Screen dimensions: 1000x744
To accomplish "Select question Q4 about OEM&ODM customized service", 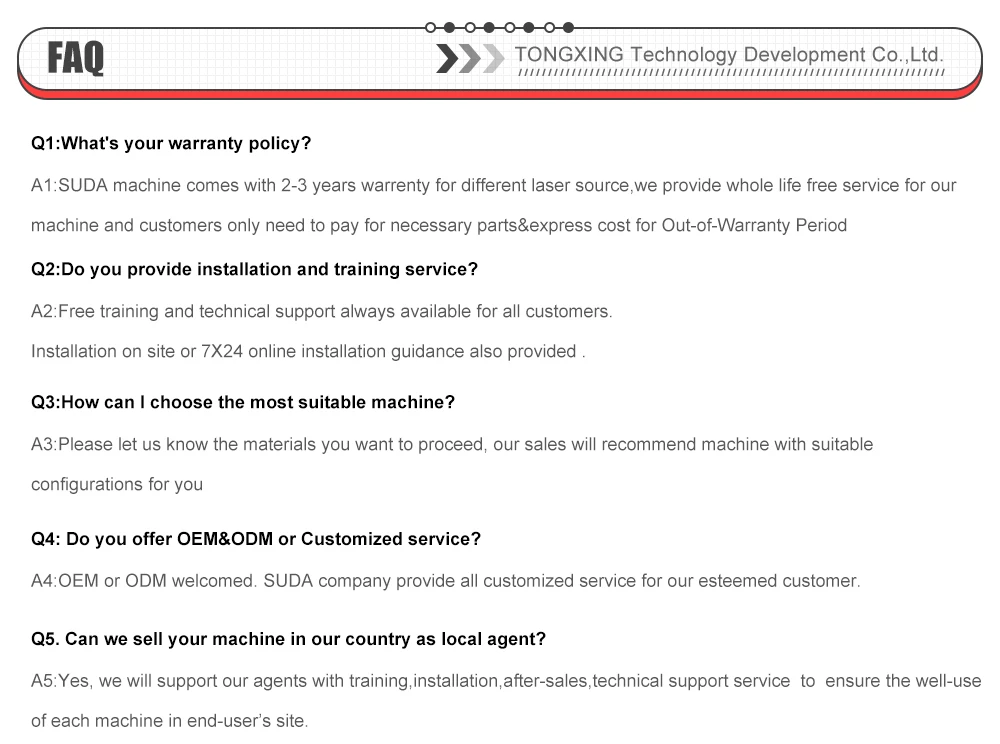I will click(256, 539).
